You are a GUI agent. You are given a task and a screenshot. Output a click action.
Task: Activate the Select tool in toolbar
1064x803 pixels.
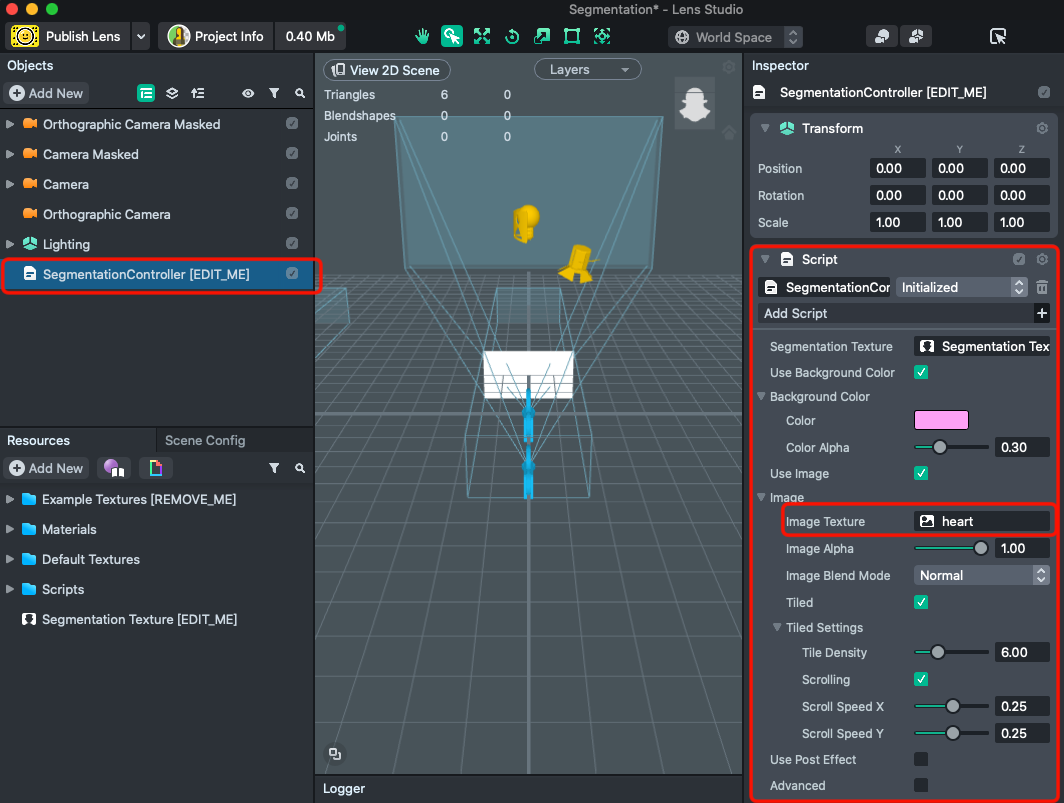[x=451, y=37]
